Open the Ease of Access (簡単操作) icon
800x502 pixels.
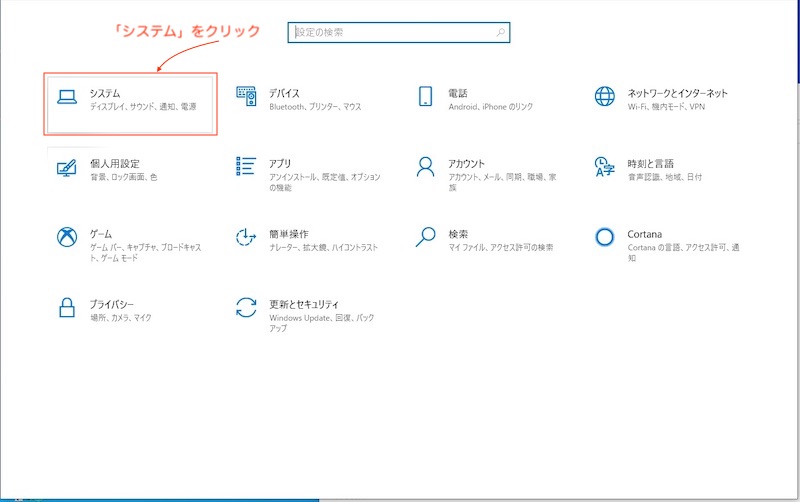pos(246,237)
